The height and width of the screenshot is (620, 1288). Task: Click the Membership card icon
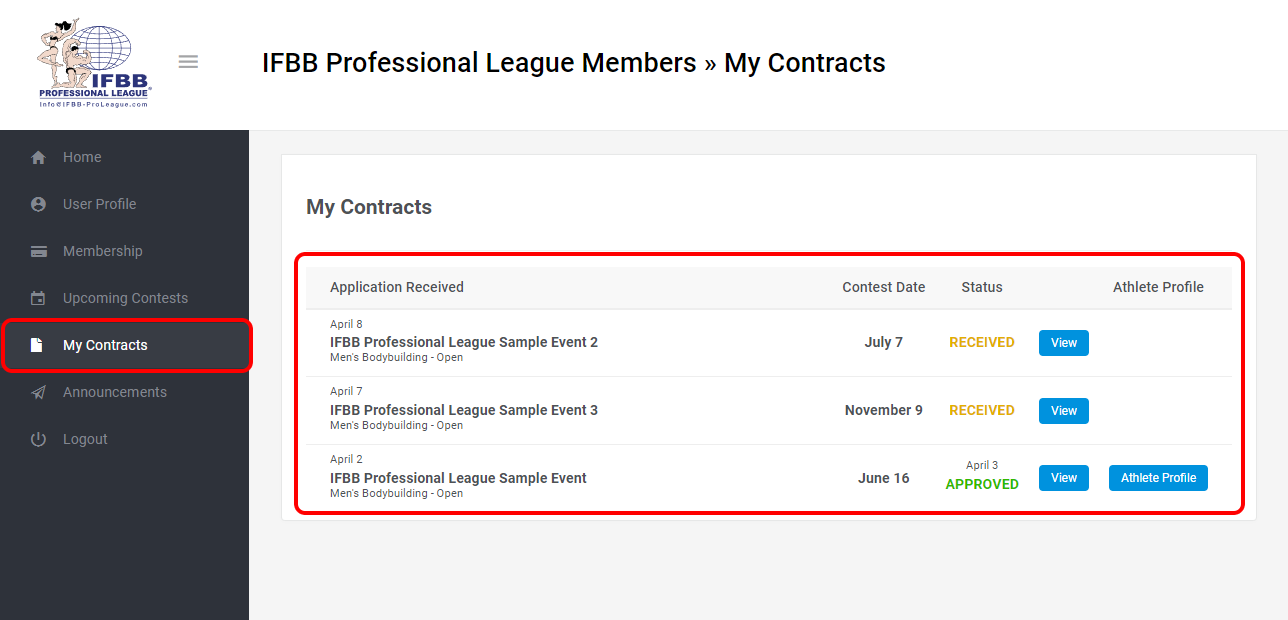click(38, 251)
